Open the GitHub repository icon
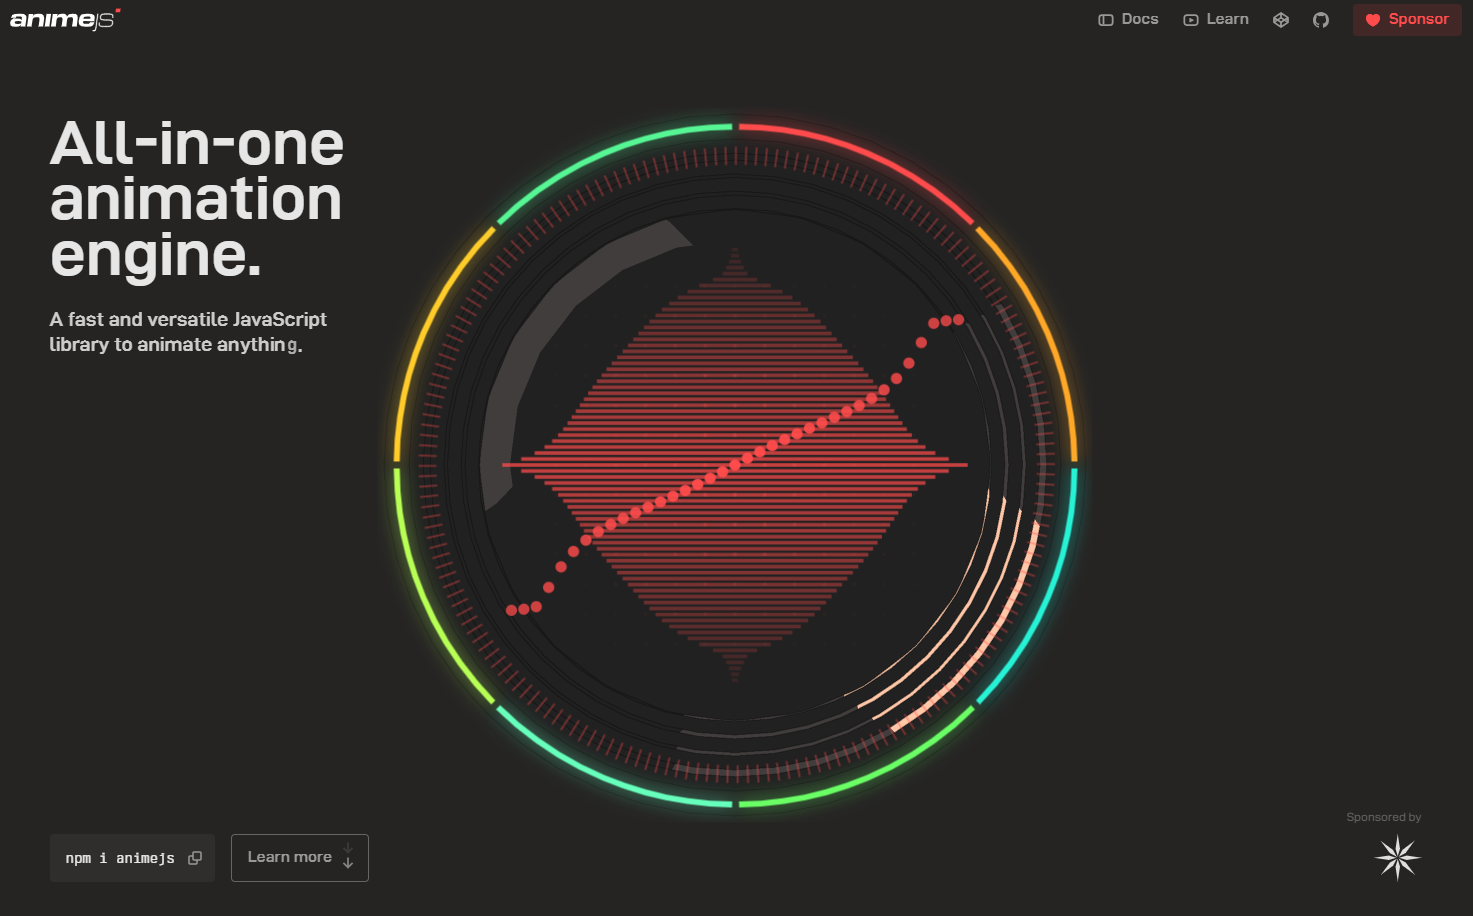1473x916 pixels. click(x=1321, y=20)
